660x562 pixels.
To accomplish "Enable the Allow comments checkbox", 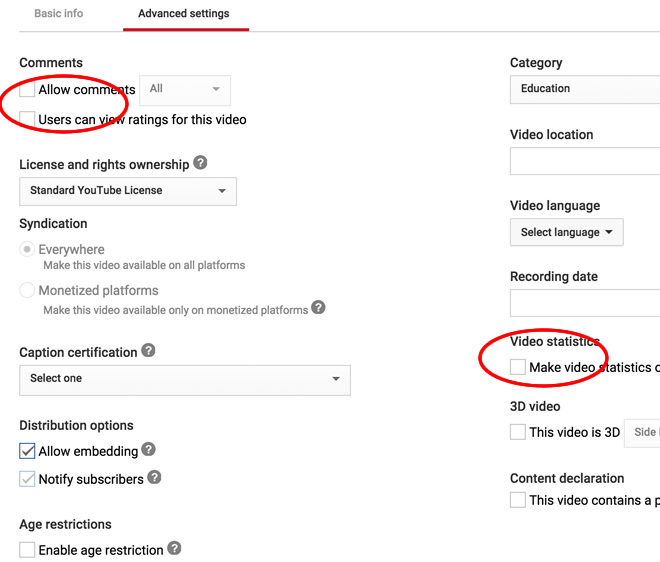I will point(27,90).
